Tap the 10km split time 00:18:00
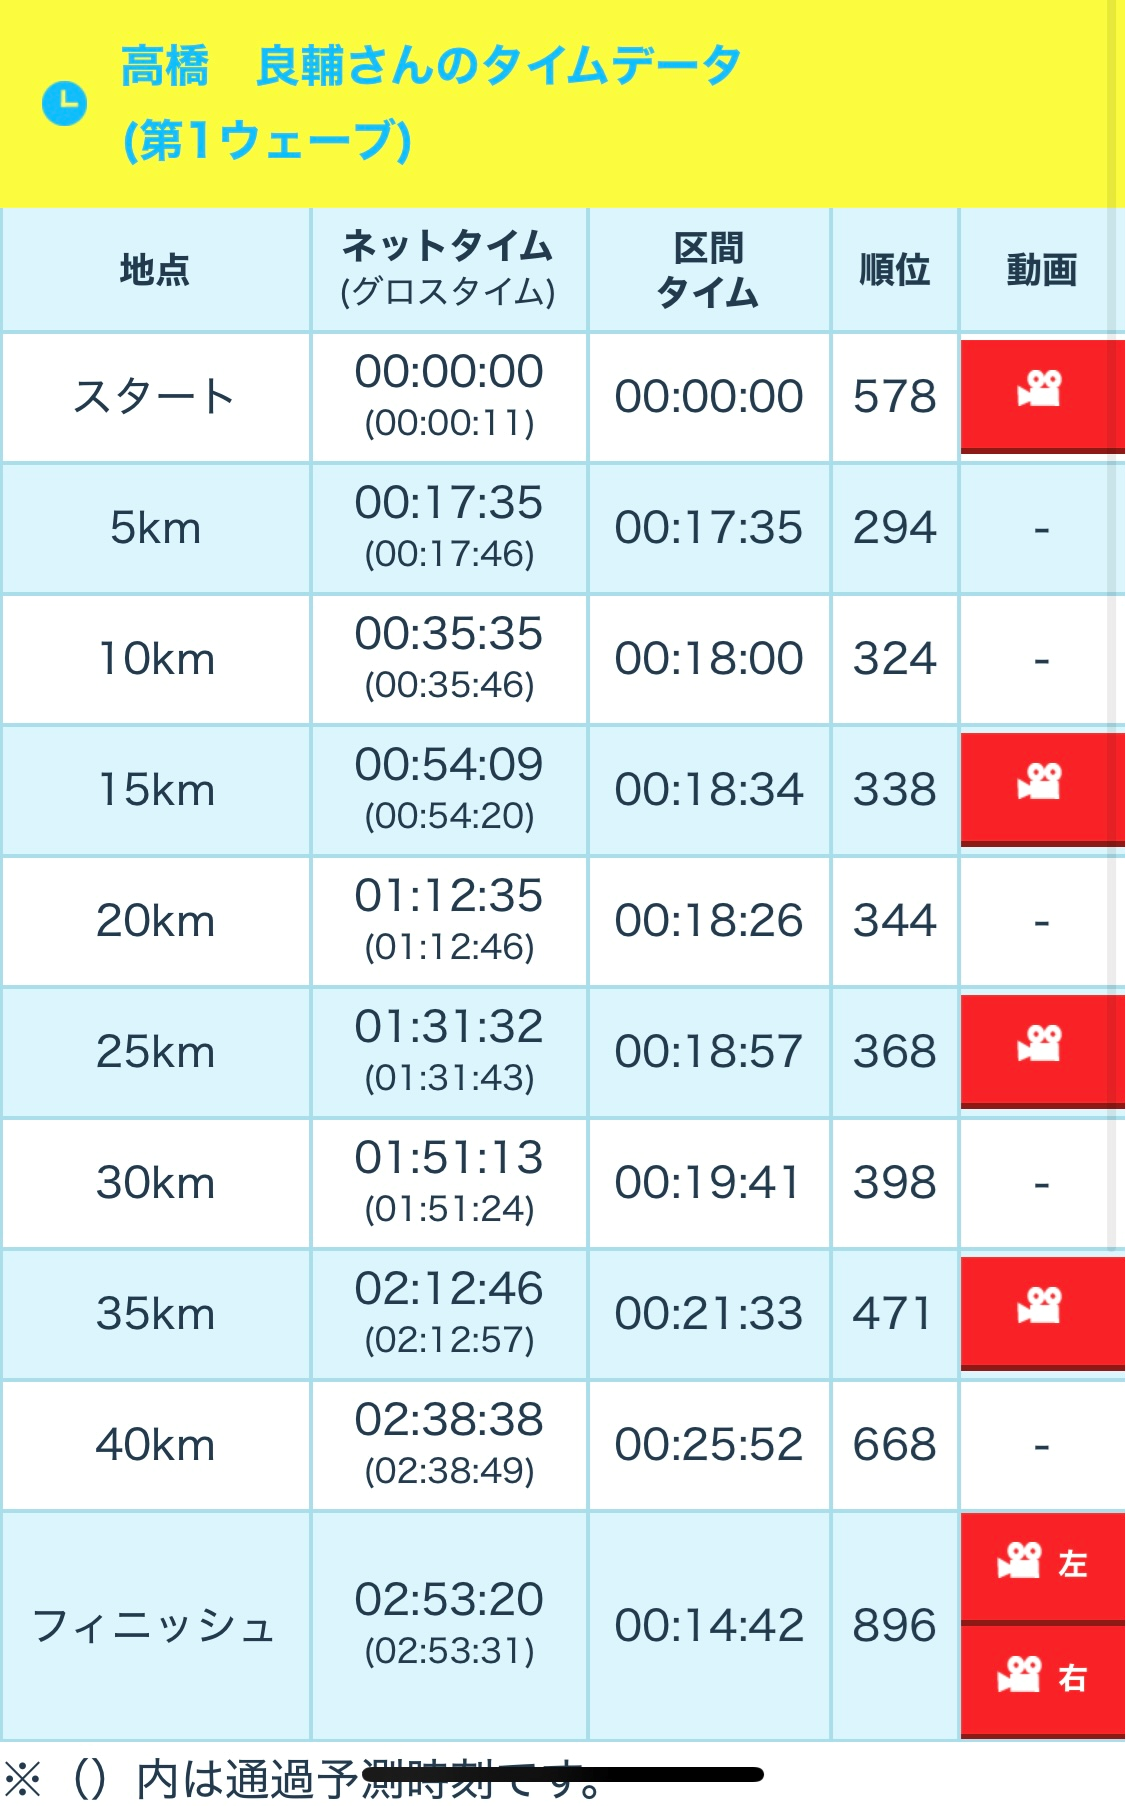The height and width of the screenshot is (1807, 1126). 708,659
